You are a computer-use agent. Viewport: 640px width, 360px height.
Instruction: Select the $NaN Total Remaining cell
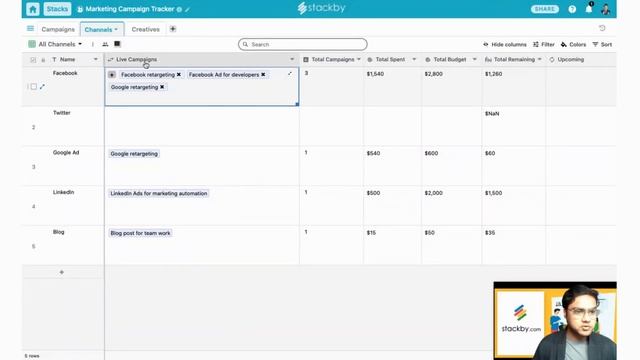click(513, 126)
